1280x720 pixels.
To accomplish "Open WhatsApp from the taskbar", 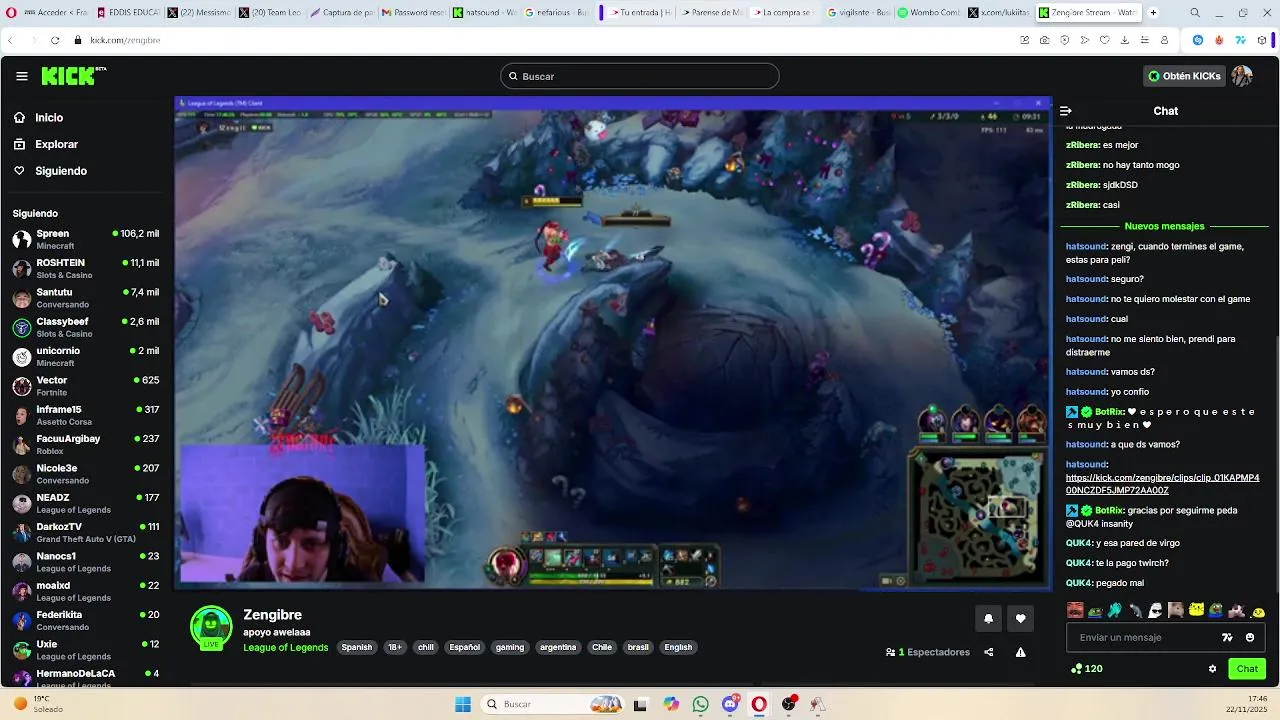I will (700, 704).
